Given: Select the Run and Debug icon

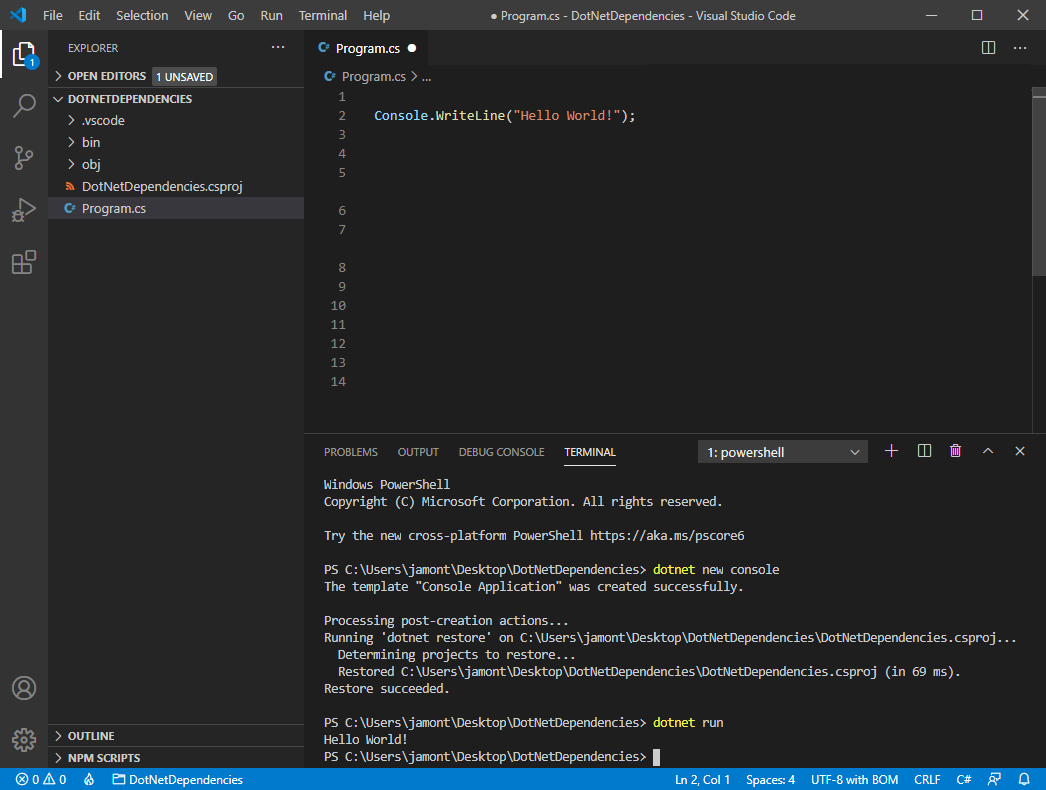Looking at the screenshot, I should (x=24, y=210).
